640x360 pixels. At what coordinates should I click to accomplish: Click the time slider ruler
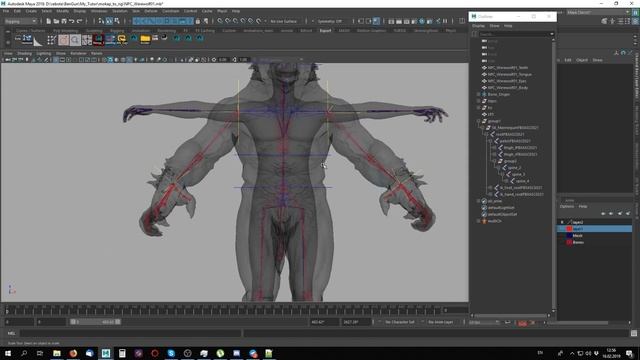point(224,310)
